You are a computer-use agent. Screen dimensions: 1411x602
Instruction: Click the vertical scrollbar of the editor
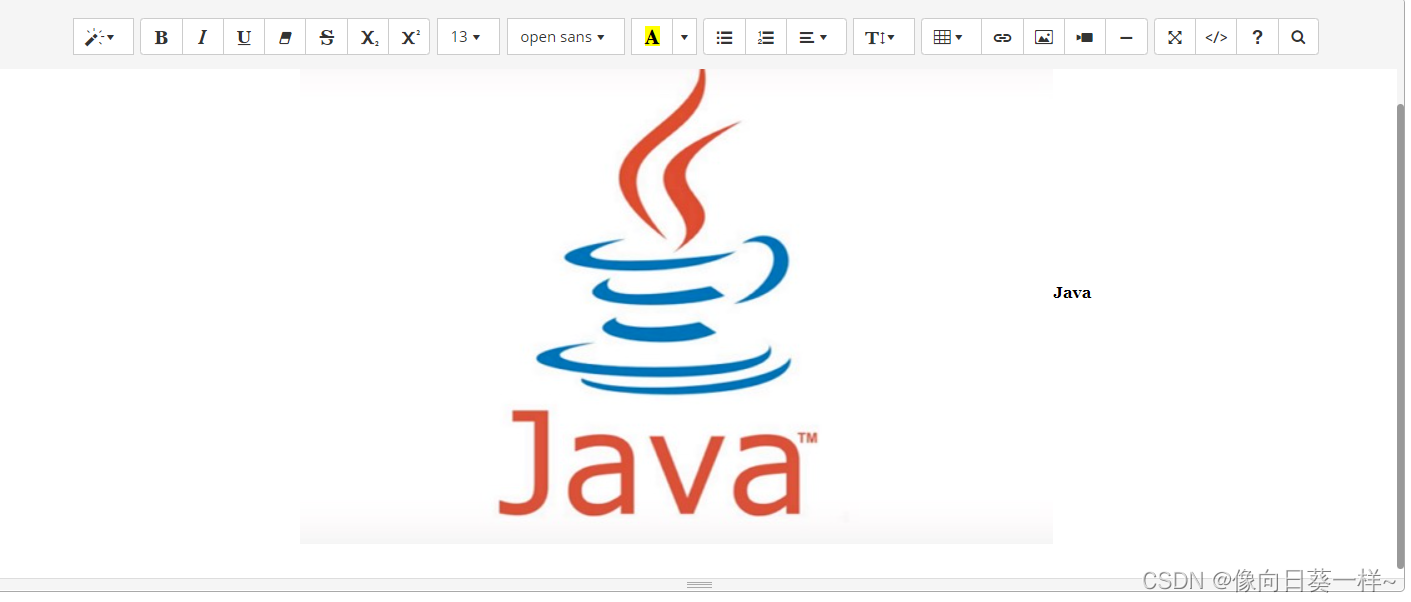point(1400,335)
